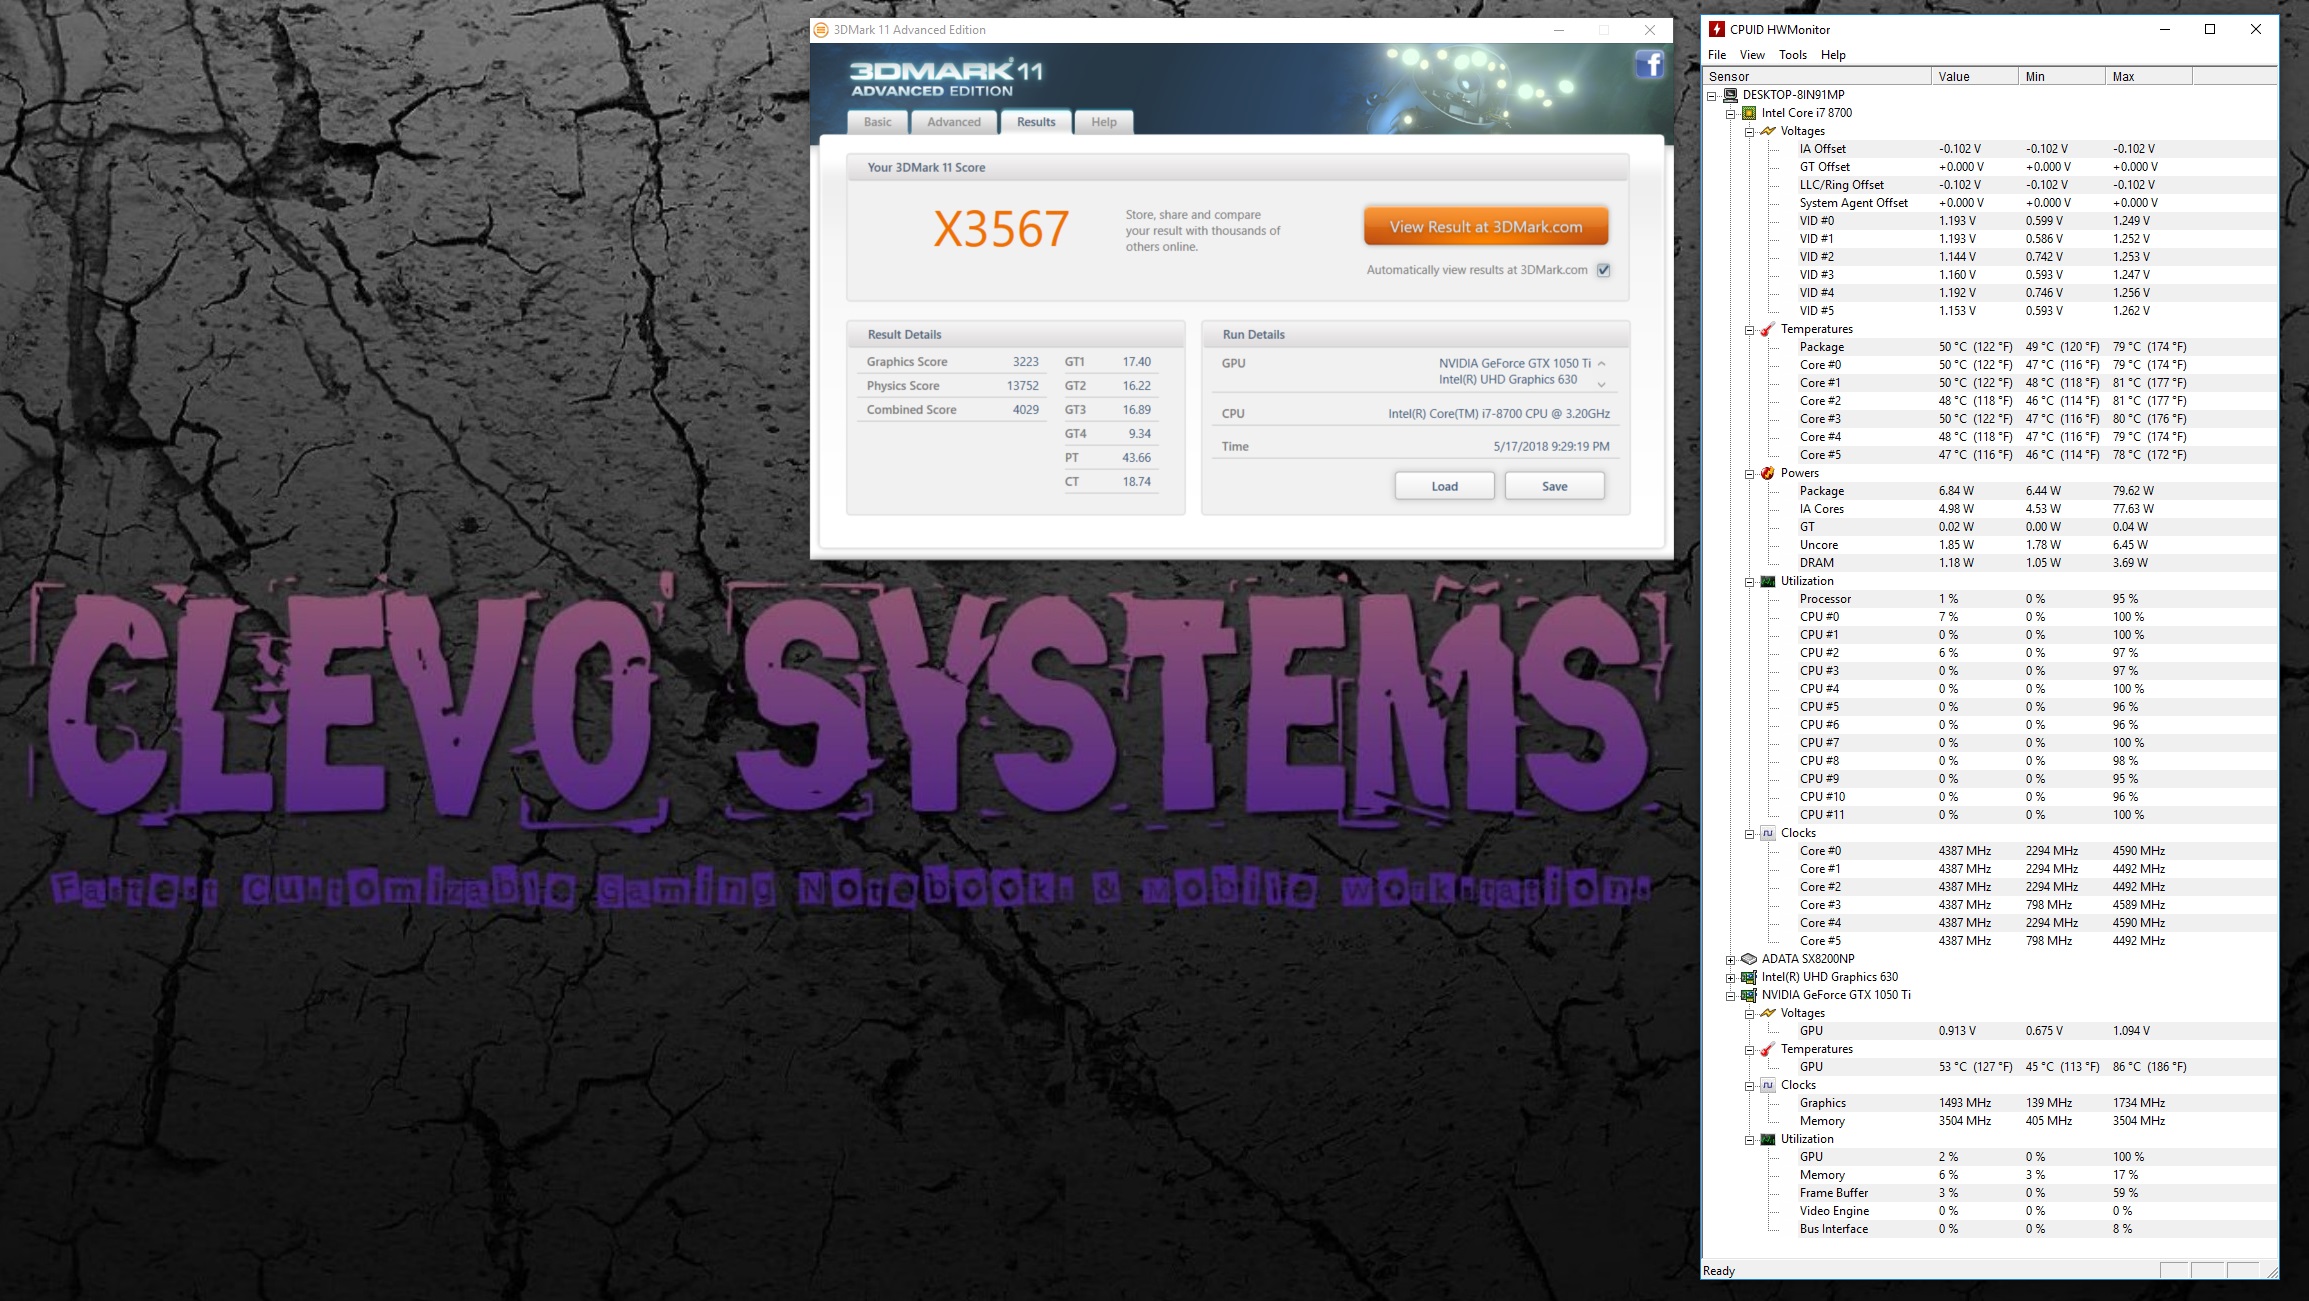Click the GPU Voltages lightning icon
Screen dimensions: 2309x1301
coord(1768,1013)
